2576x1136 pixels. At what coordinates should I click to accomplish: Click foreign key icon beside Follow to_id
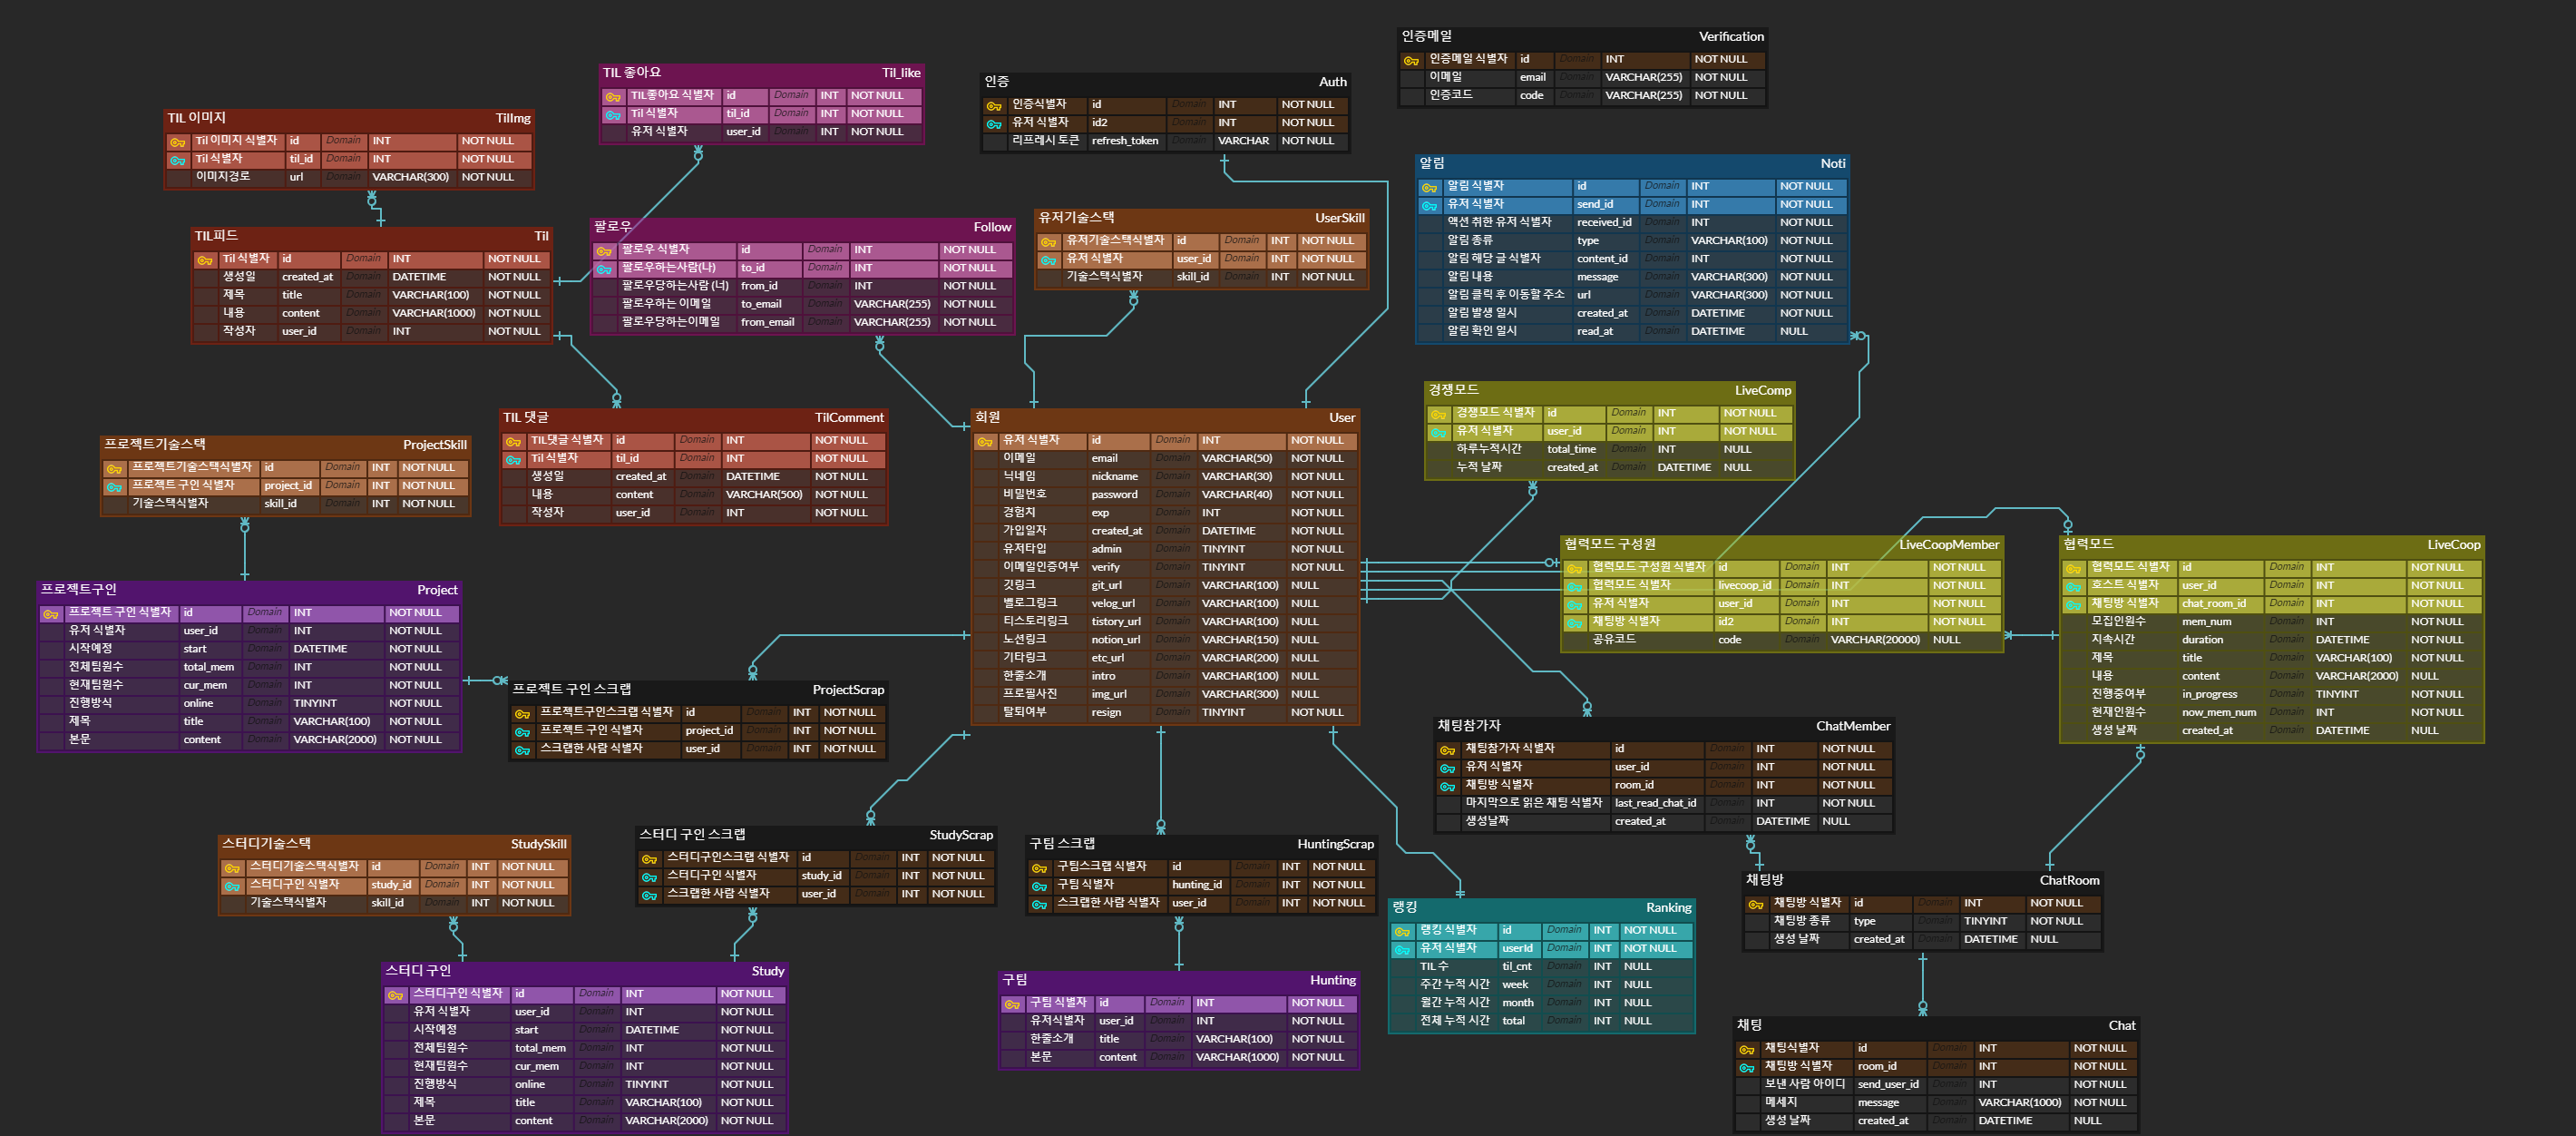(x=604, y=269)
